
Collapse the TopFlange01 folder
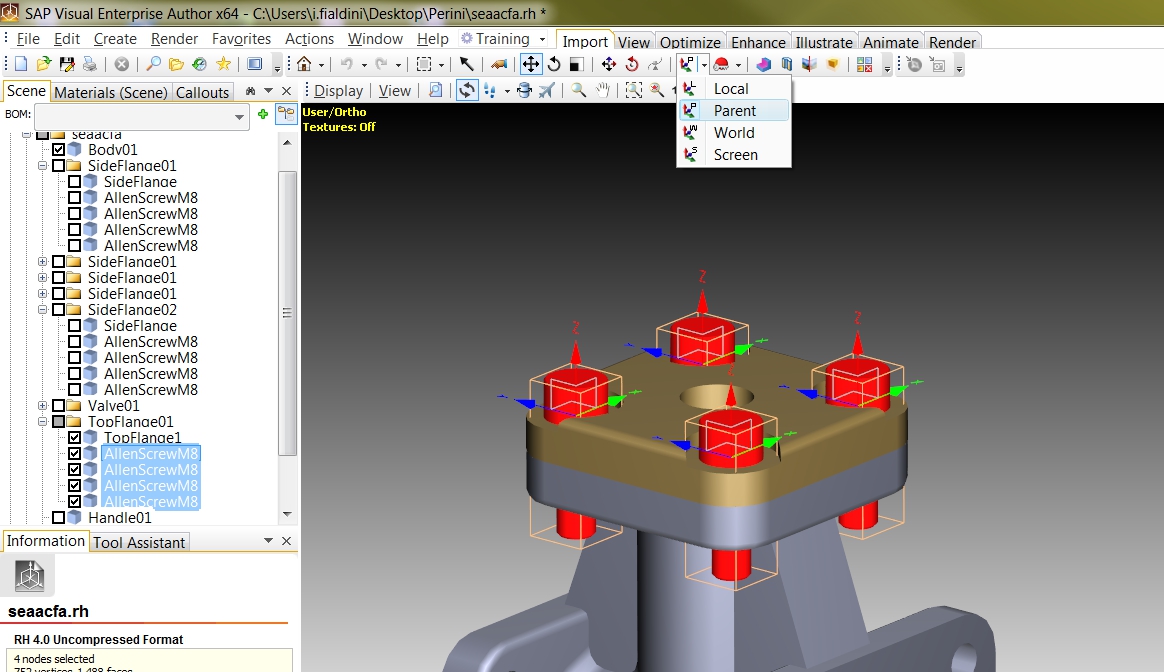pyautogui.click(x=42, y=422)
